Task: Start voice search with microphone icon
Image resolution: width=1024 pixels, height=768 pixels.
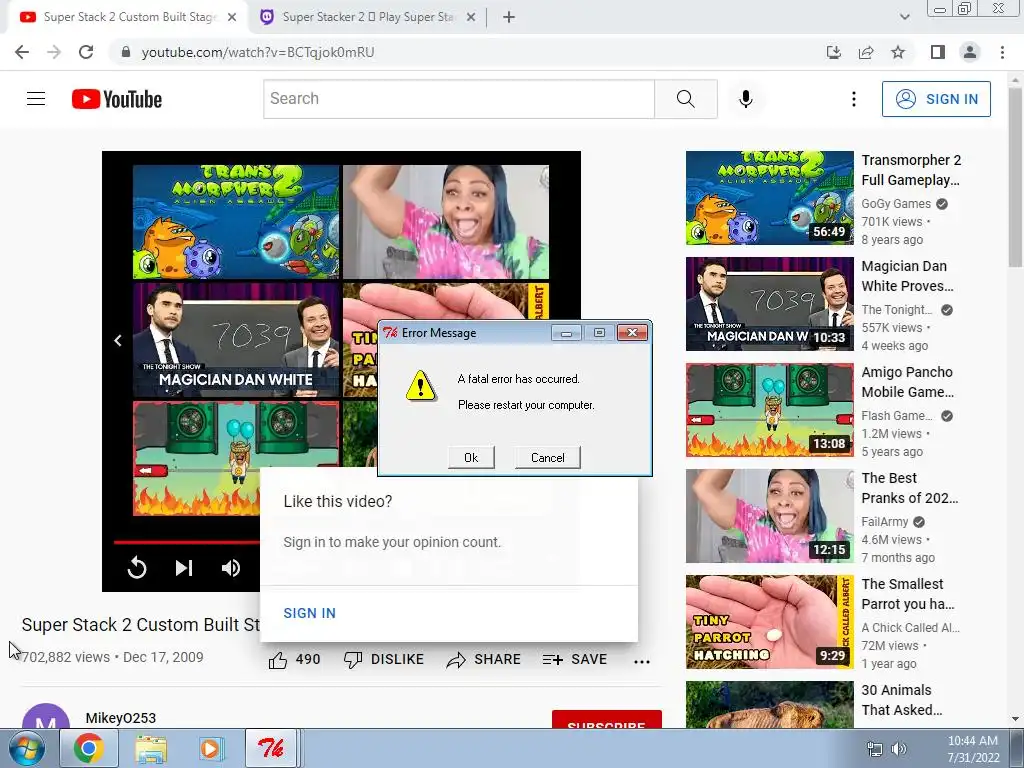Action: 745,99
